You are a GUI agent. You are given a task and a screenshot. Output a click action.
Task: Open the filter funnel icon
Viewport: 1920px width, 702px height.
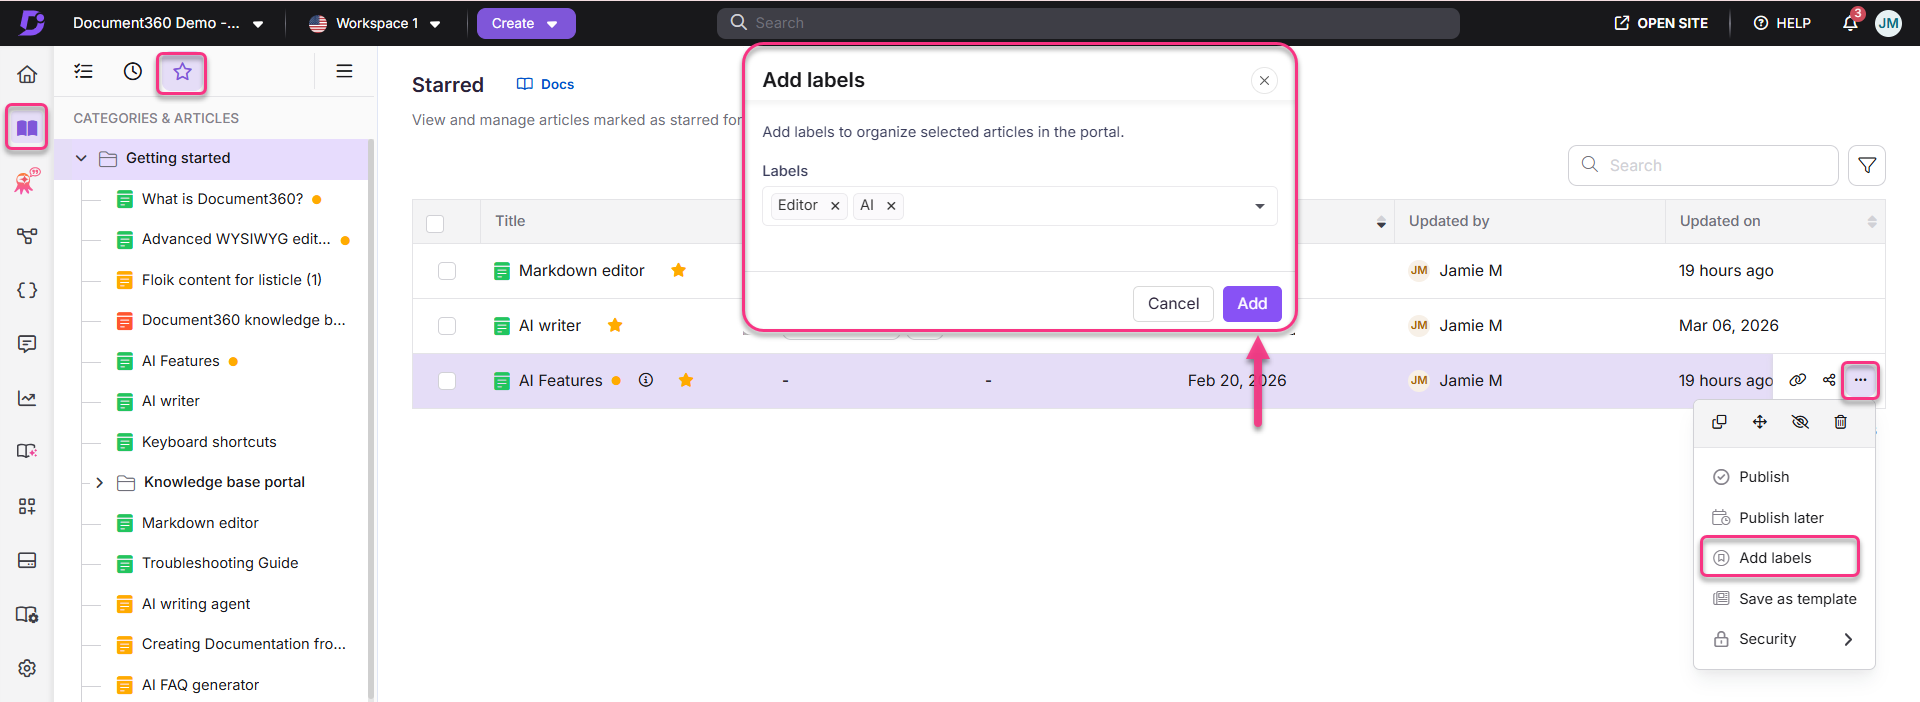(x=1866, y=165)
